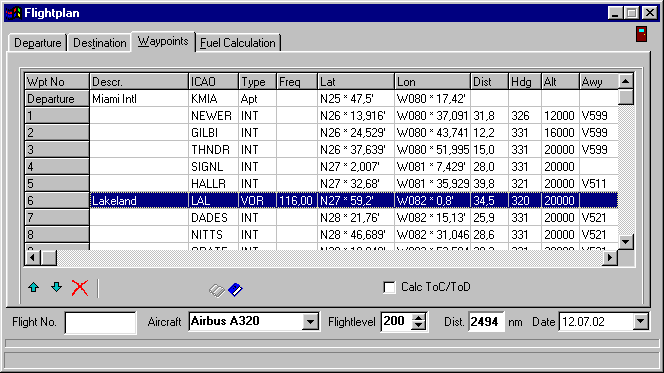
Task: Click the Lon column header
Action: coord(433,82)
